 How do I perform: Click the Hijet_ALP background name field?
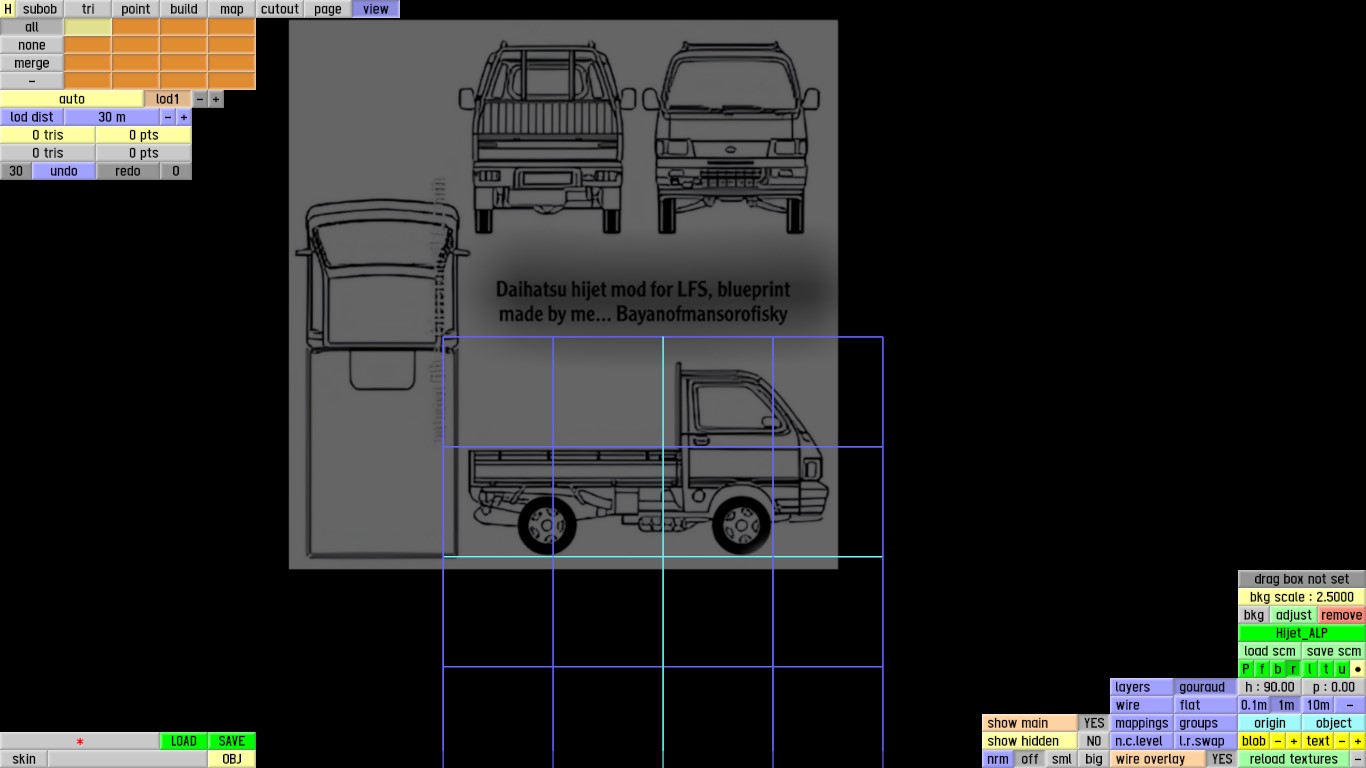(1302, 633)
